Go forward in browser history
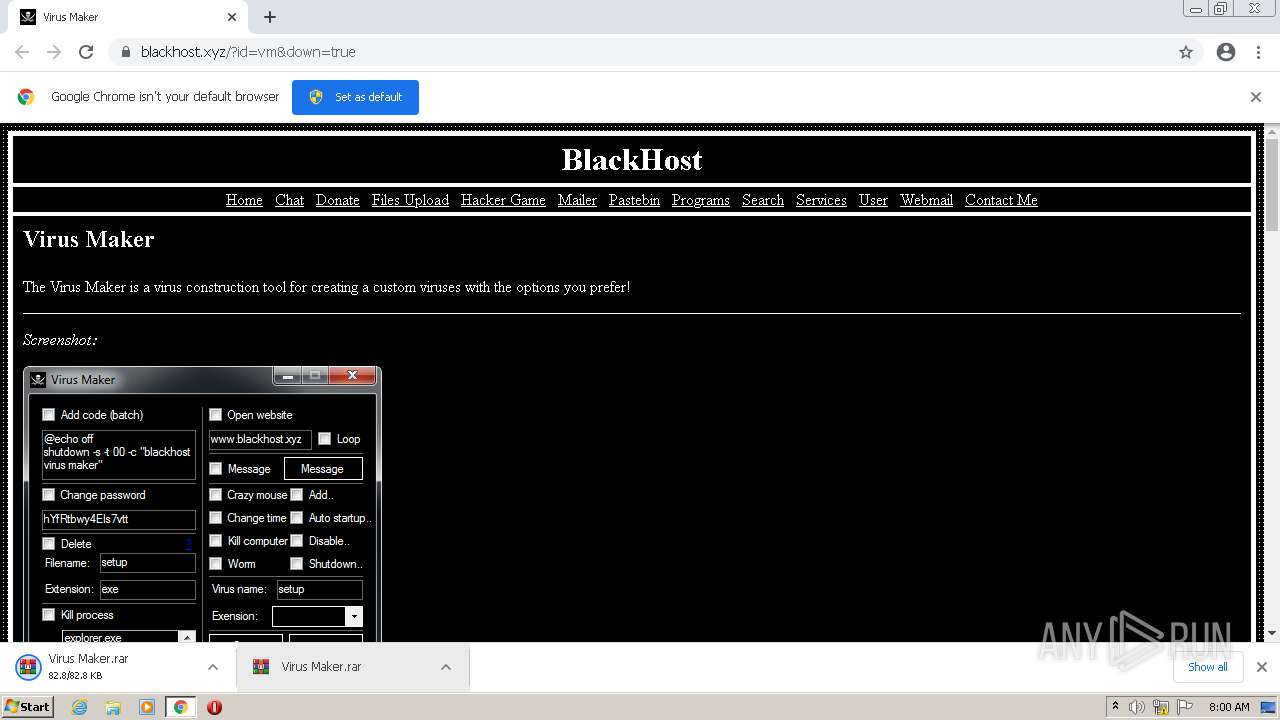Viewport: 1280px width, 720px height. click(x=54, y=52)
